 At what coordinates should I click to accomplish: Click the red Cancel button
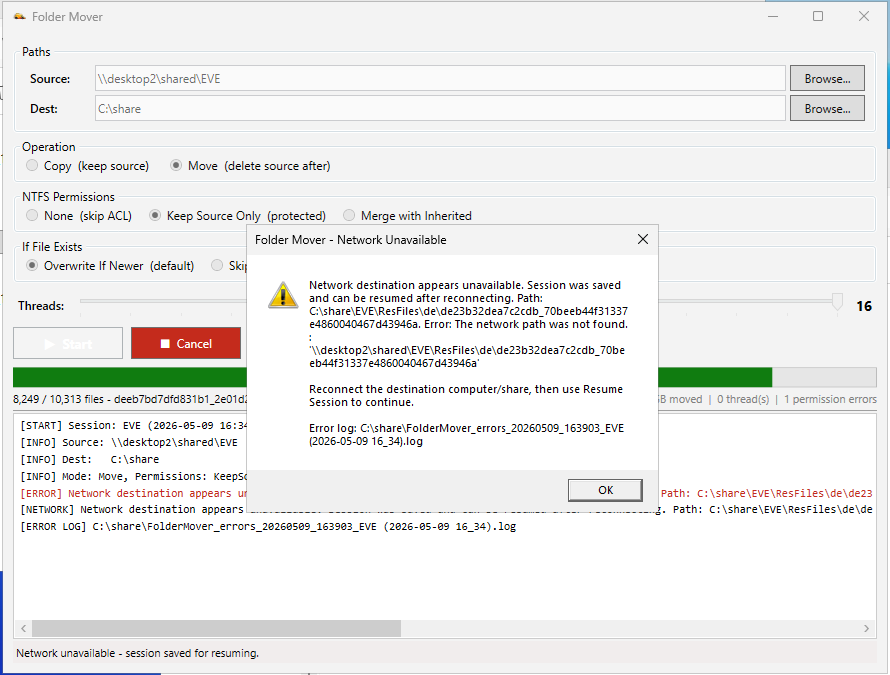pyautogui.click(x=186, y=343)
